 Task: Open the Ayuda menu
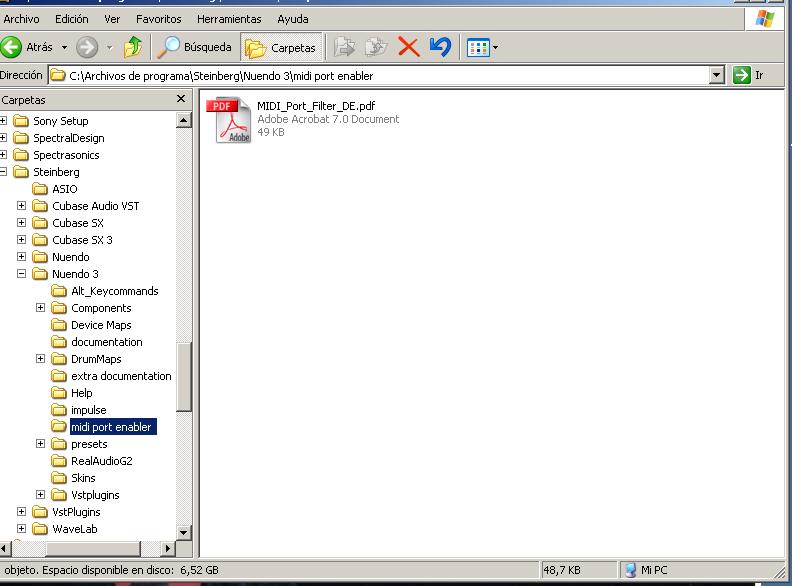click(293, 19)
